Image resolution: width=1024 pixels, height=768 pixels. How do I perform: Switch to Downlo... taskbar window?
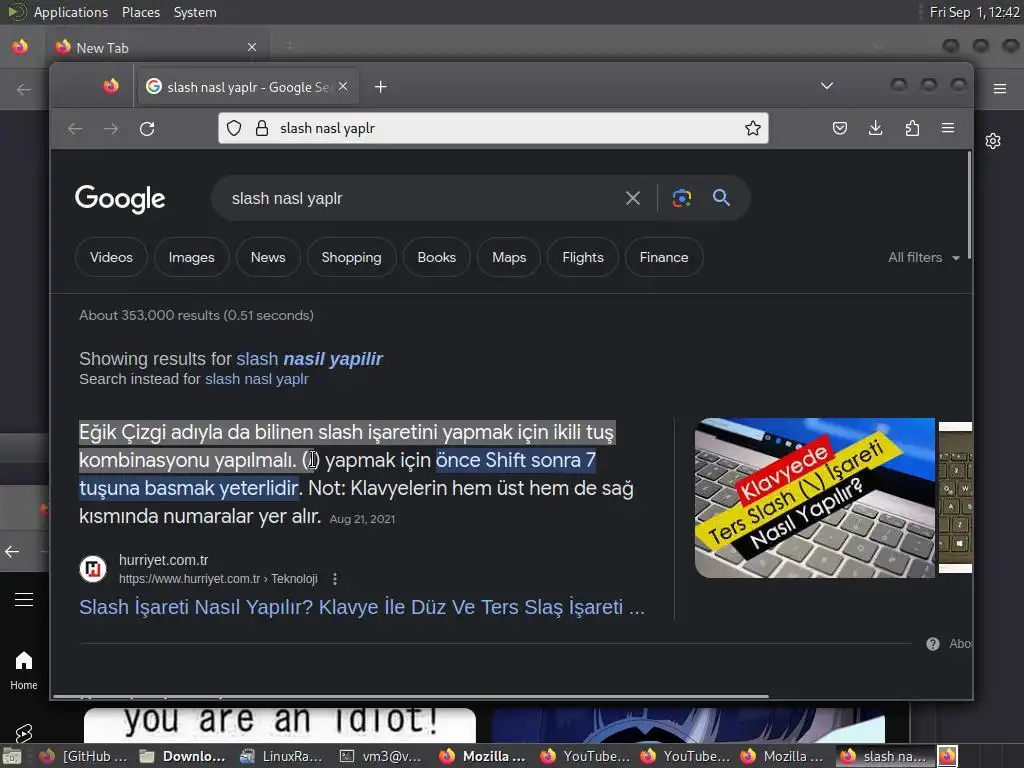[x=183, y=756]
